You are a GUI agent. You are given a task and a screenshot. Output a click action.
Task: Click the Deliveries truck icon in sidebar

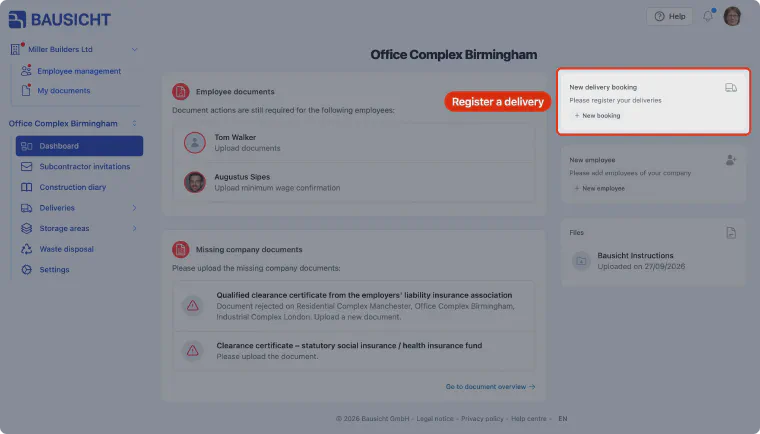click(27, 208)
